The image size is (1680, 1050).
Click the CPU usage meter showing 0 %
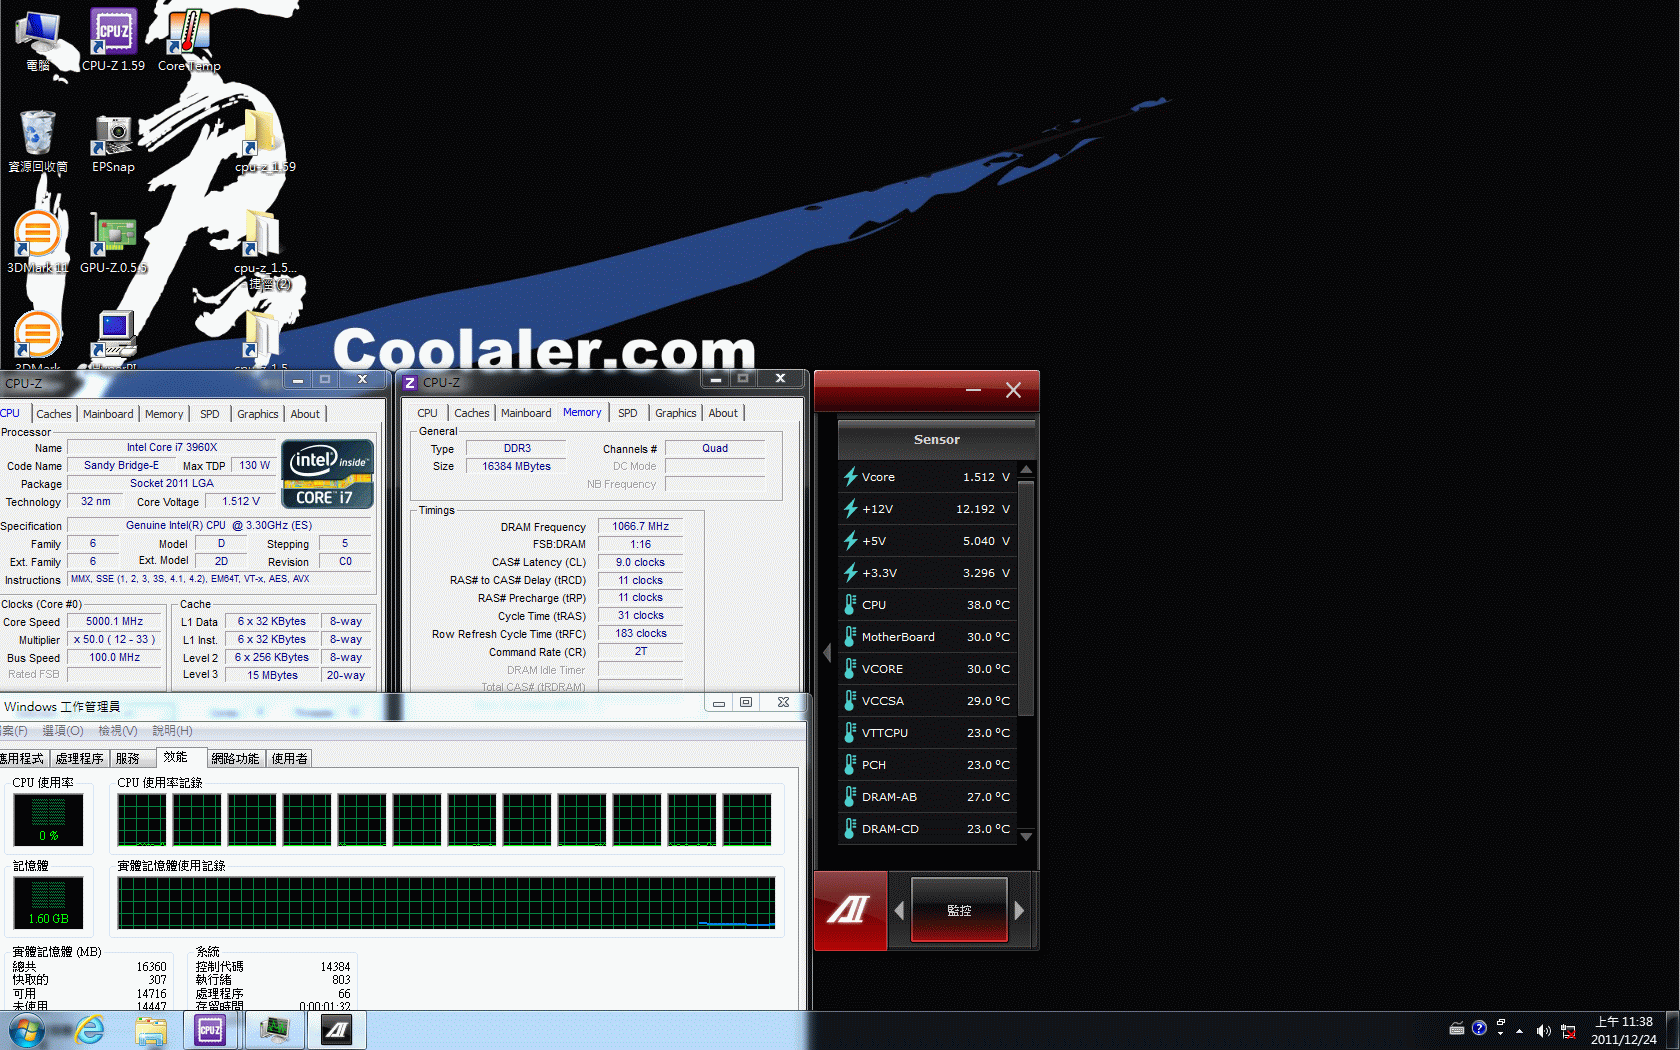coord(48,819)
